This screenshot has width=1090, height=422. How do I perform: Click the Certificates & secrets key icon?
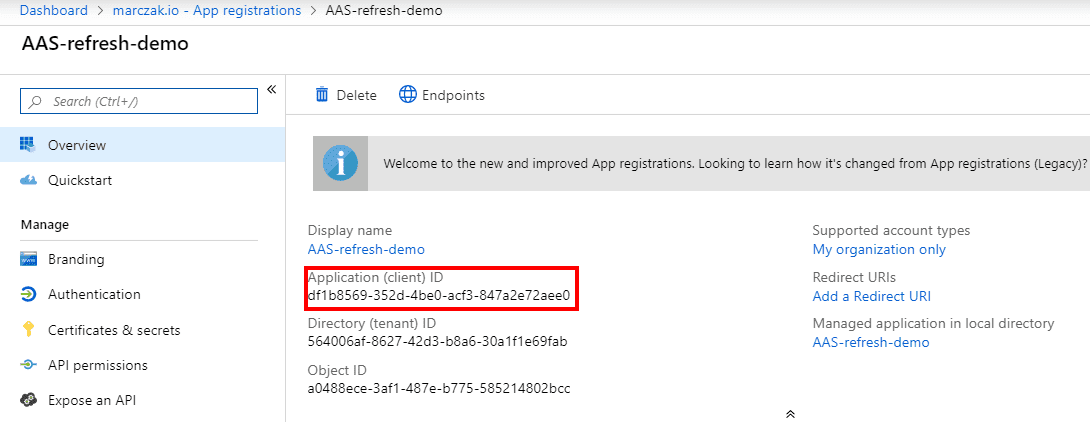coord(28,330)
